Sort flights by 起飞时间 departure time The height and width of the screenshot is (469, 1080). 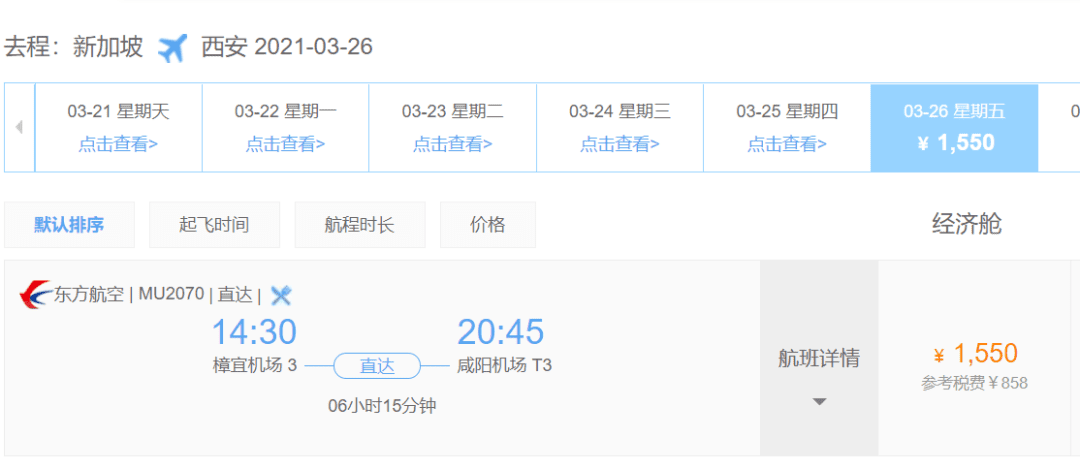214,225
